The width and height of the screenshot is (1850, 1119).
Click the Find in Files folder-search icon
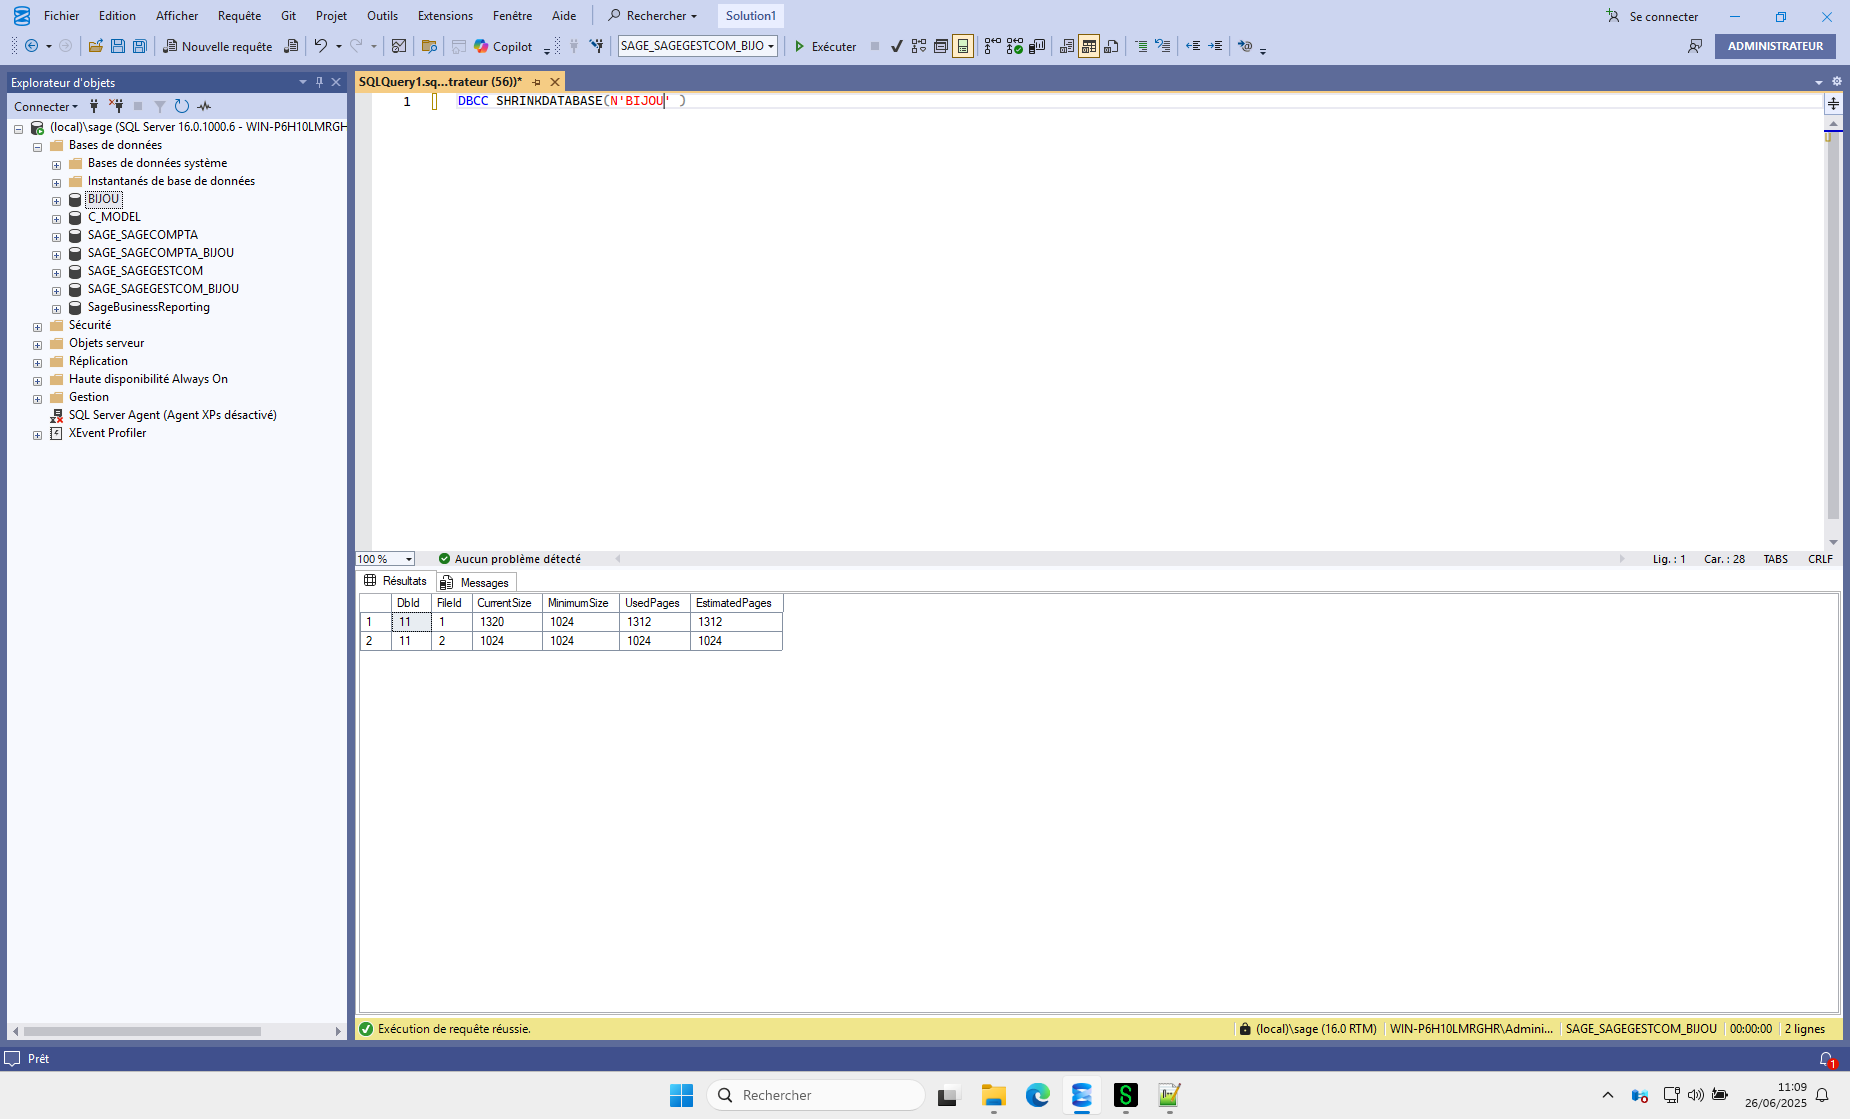430,46
